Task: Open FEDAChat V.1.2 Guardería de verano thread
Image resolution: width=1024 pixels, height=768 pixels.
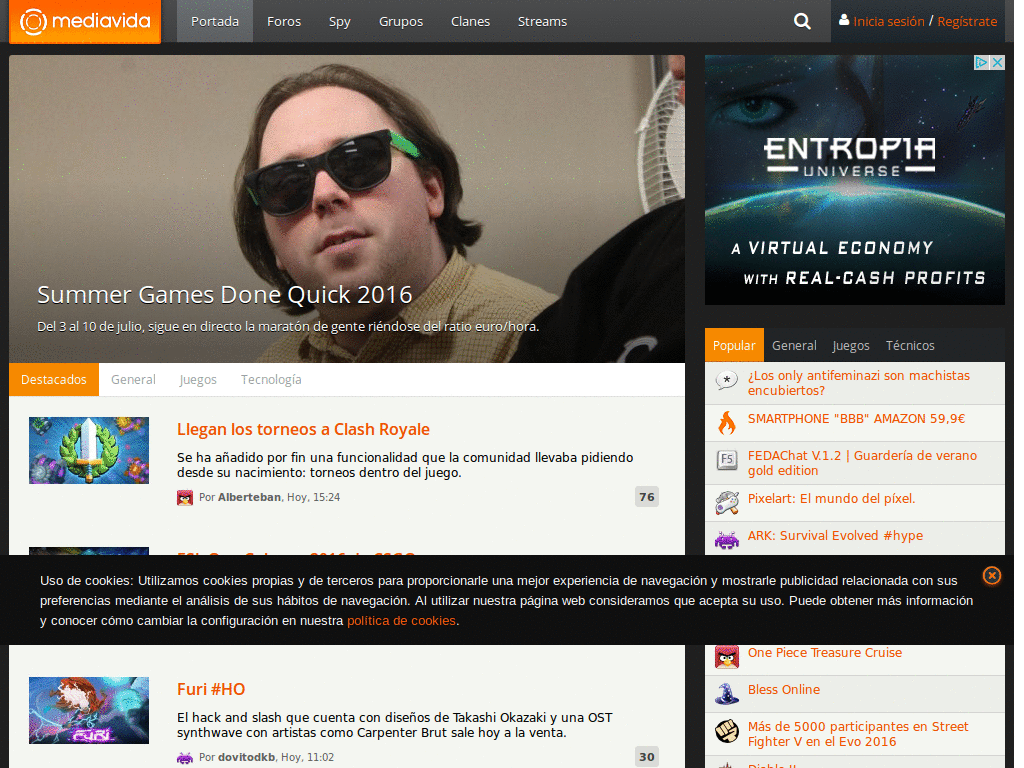Action: coord(862,463)
